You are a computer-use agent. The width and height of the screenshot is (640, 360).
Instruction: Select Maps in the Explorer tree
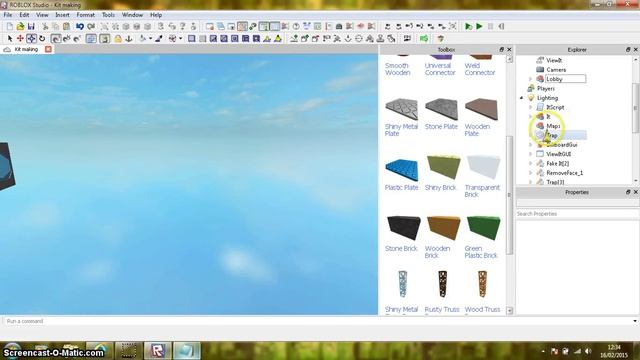point(553,126)
